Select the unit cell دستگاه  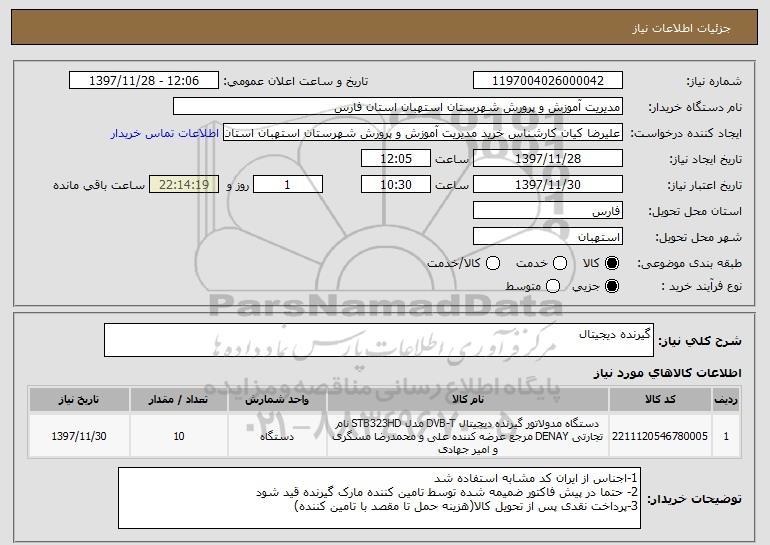click(277, 436)
